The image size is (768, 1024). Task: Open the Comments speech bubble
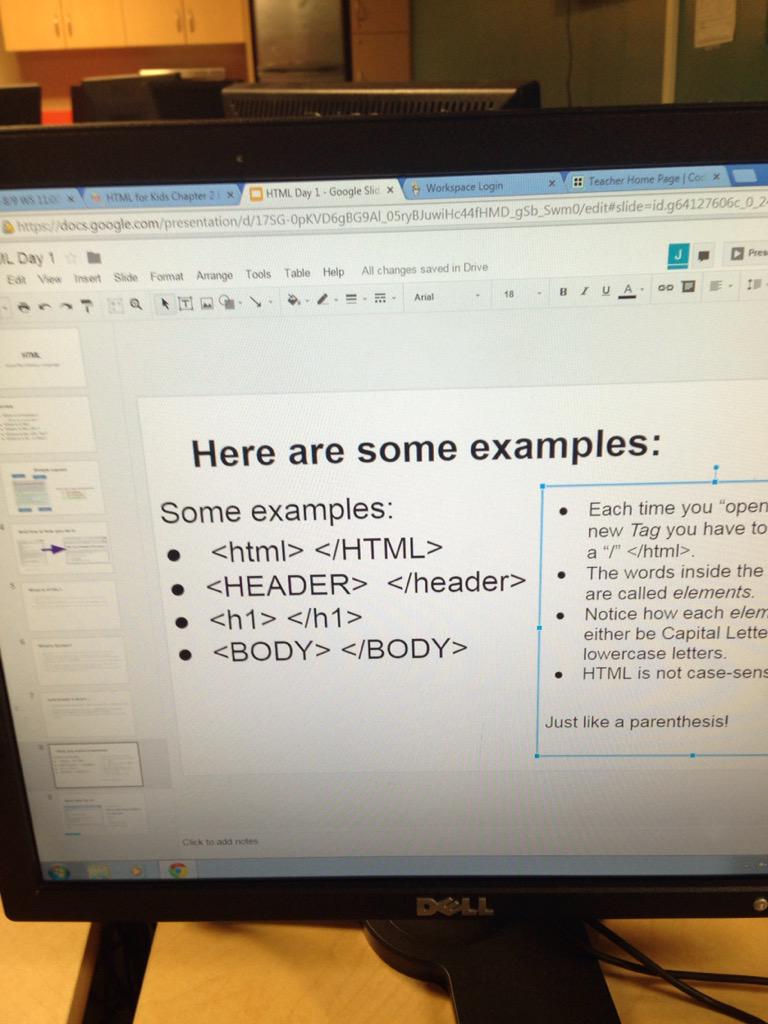click(x=703, y=255)
